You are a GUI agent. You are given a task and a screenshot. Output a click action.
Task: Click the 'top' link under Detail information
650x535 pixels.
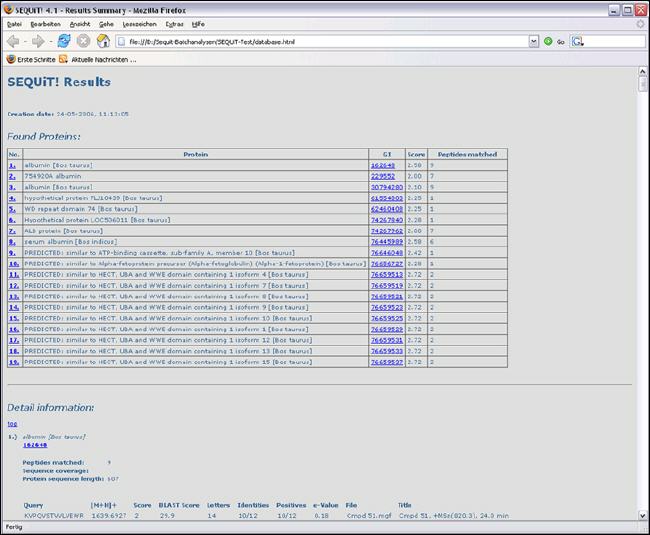[x=12, y=424]
